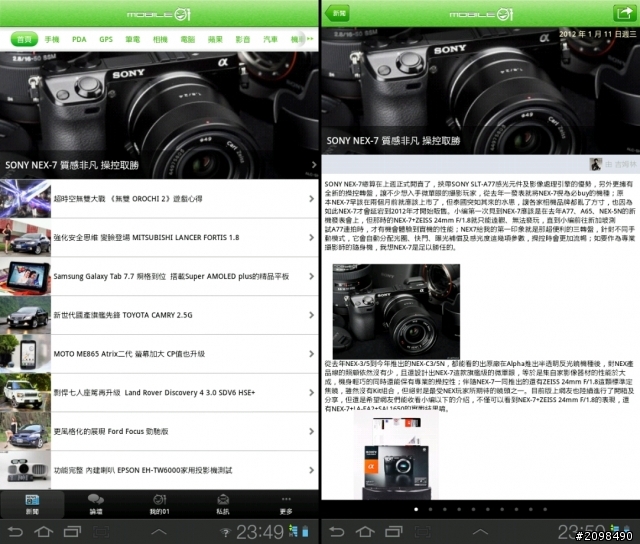This screenshot has width=640, height=544.
Task: Tap the Wi-Fi status icon beside the clock
Action: click(x=225, y=533)
